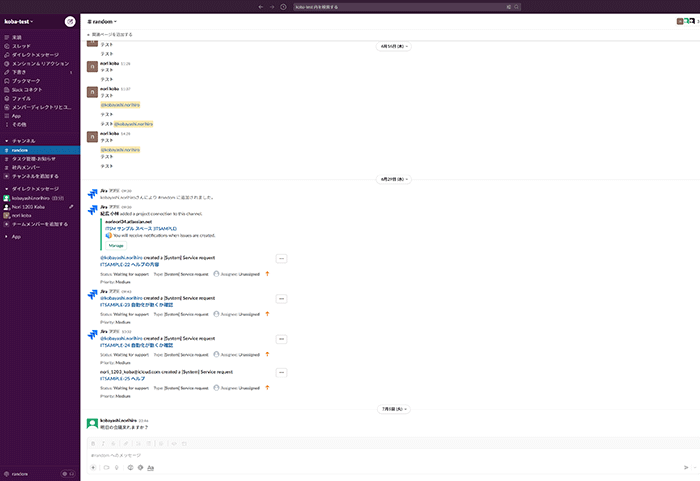
Task: Open 未読 in the sidebar
Action: (x=17, y=38)
